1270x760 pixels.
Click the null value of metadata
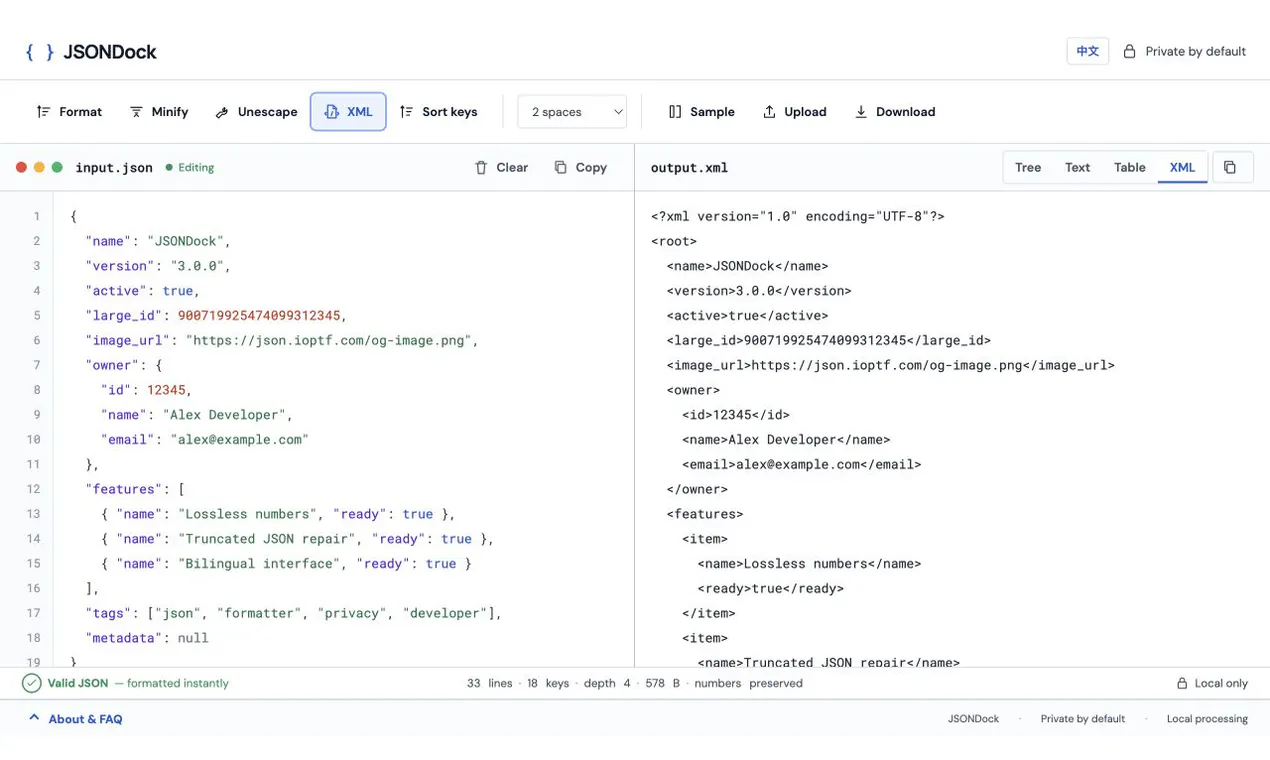click(193, 638)
